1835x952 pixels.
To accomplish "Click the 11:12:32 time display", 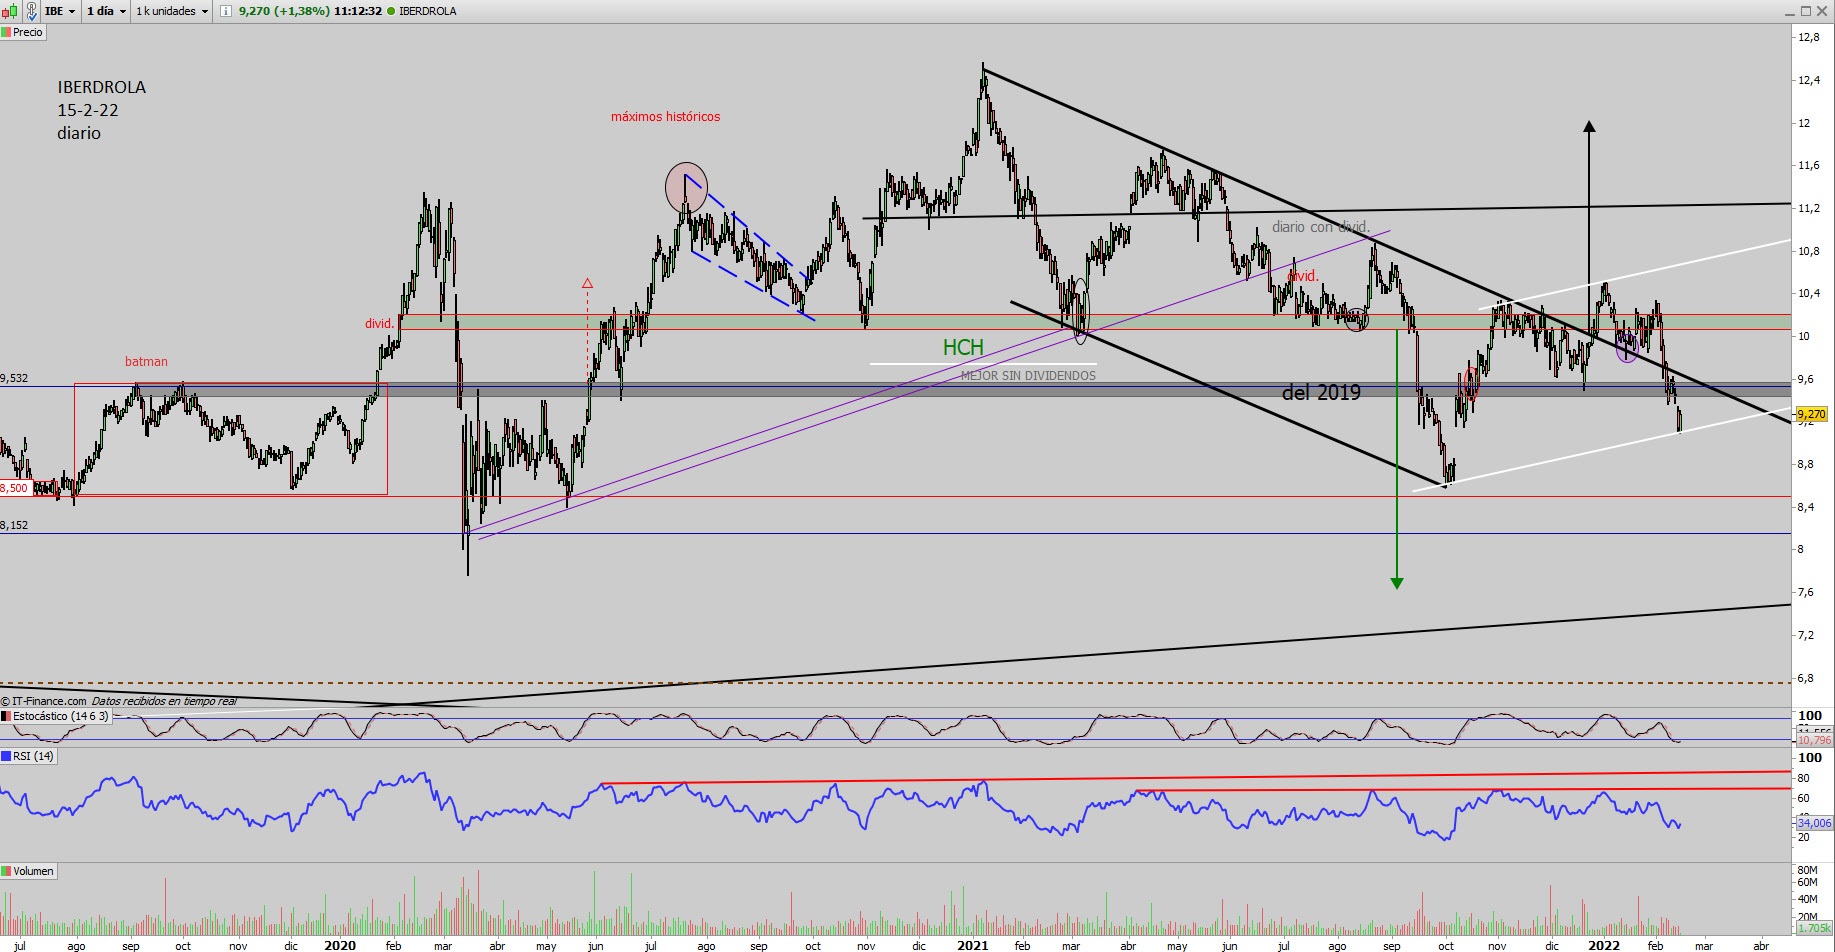I will tap(358, 11).
